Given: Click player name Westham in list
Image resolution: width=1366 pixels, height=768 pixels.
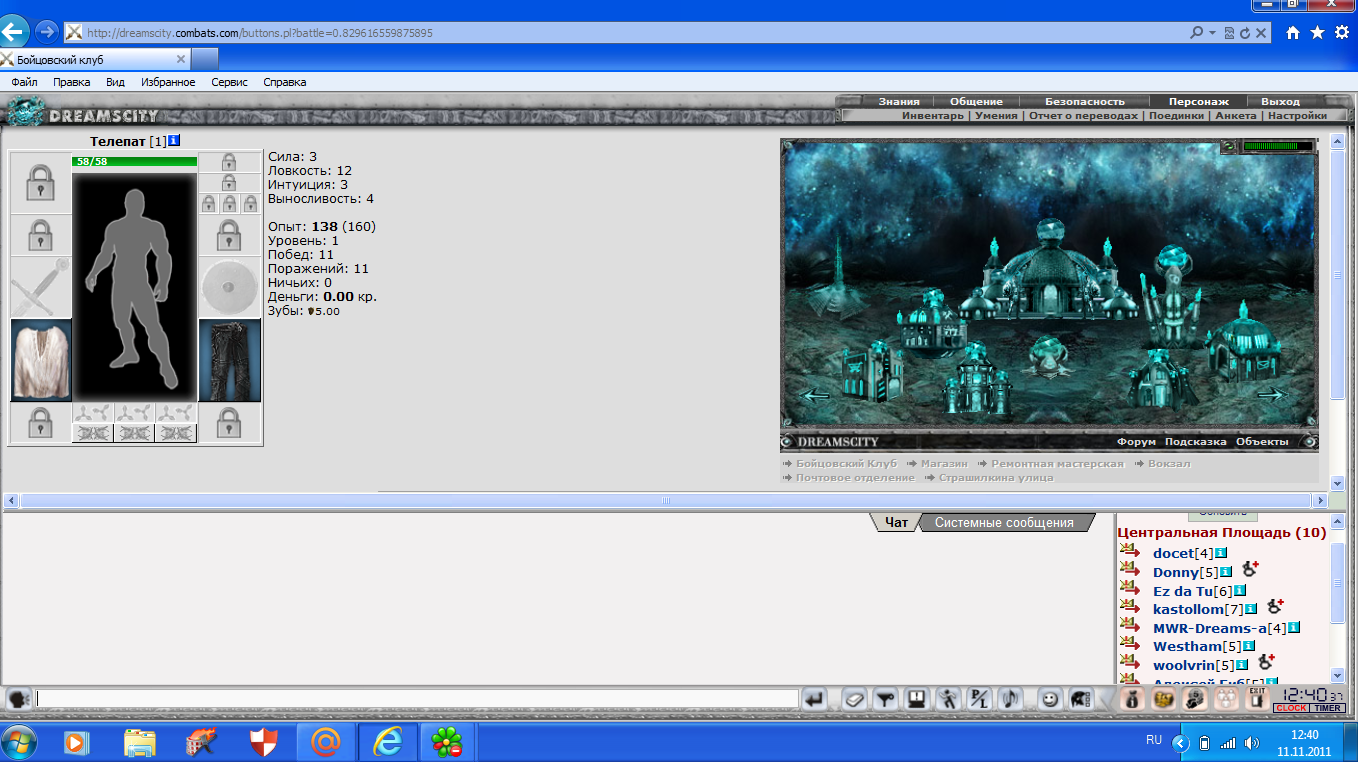Looking at the screenshot, I should click(x=1187, y=646).
